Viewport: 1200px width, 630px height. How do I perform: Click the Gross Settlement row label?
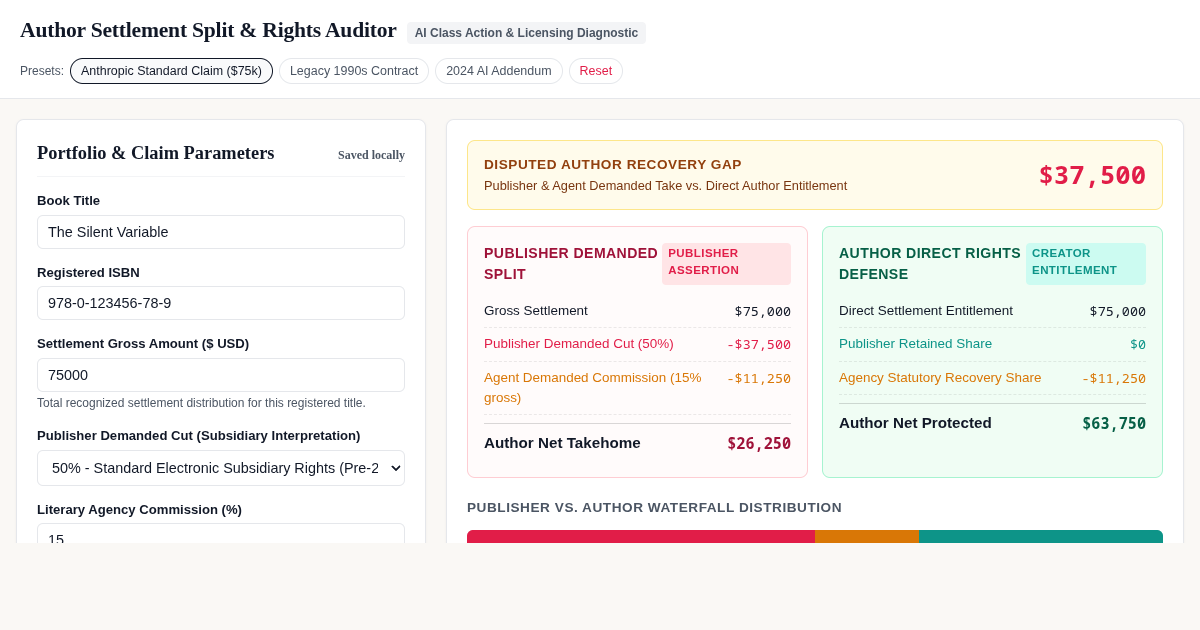pos(536,311)
